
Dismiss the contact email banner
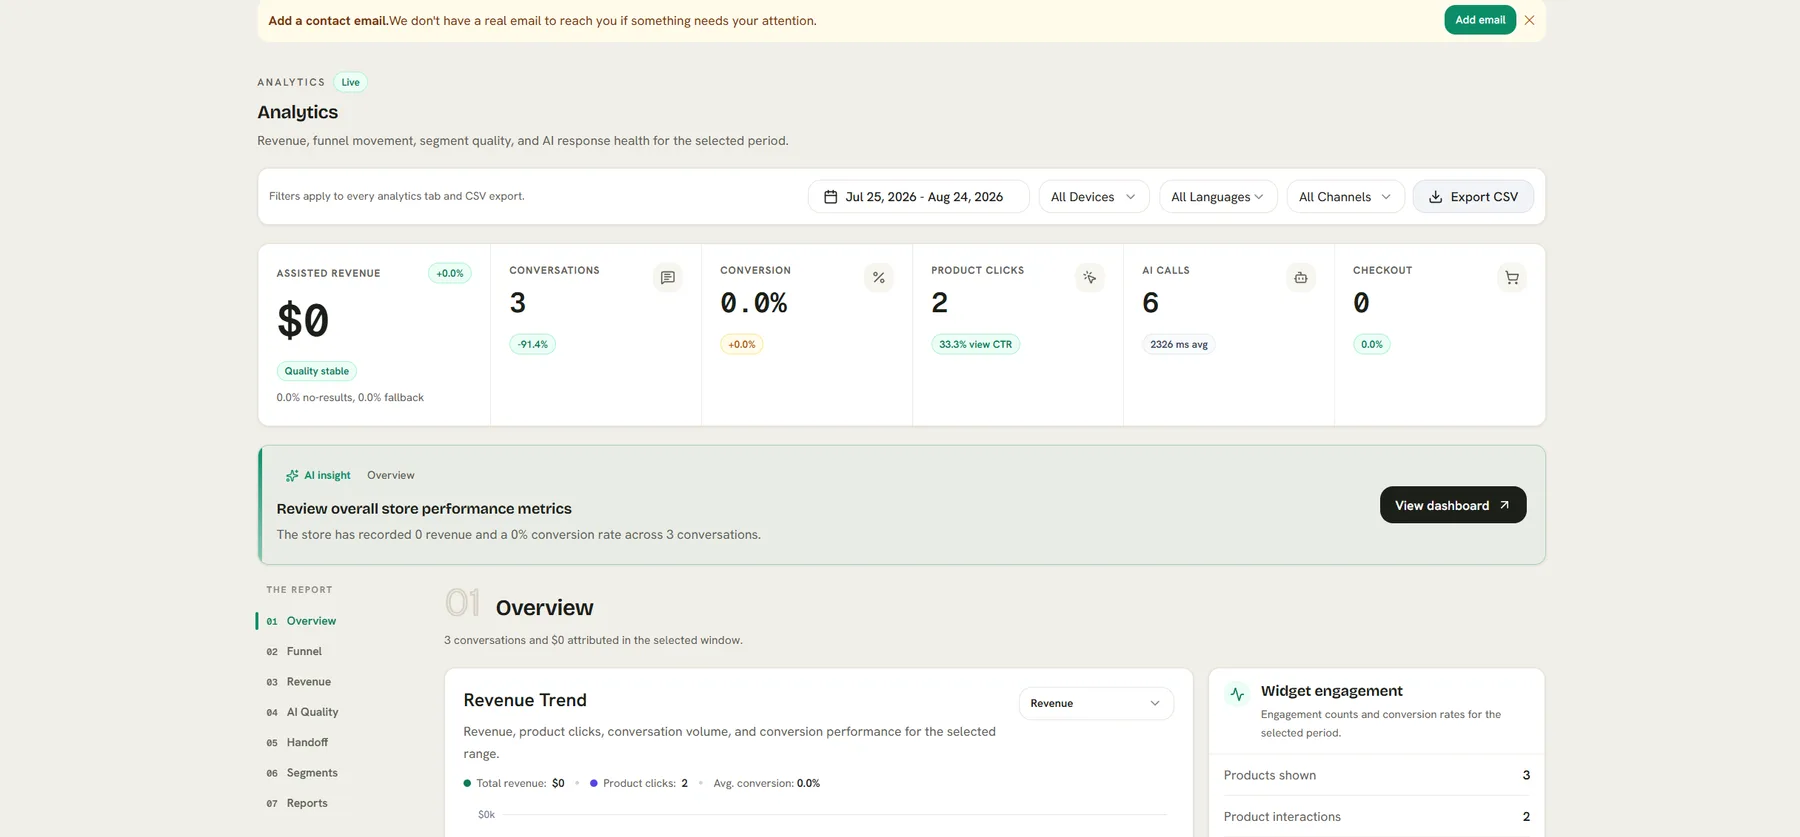tap(1529, 20)
